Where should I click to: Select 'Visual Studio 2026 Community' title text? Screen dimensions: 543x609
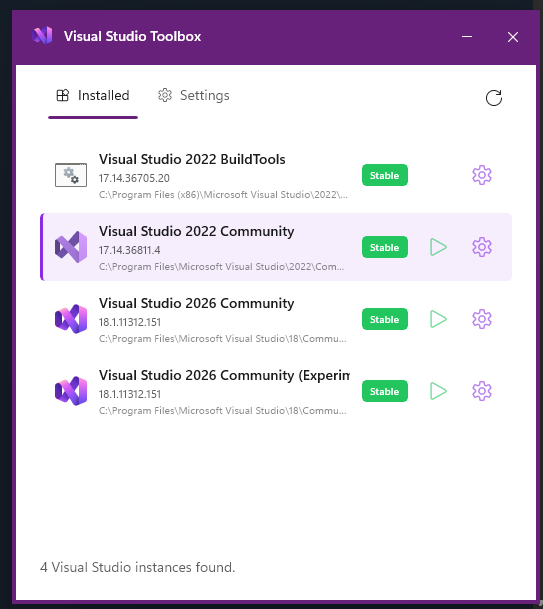click(x=197, y=303)
